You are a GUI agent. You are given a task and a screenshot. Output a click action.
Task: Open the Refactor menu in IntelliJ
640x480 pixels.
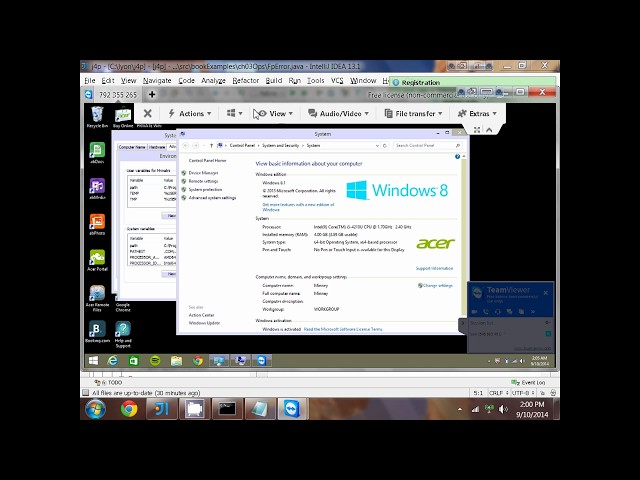246,81
